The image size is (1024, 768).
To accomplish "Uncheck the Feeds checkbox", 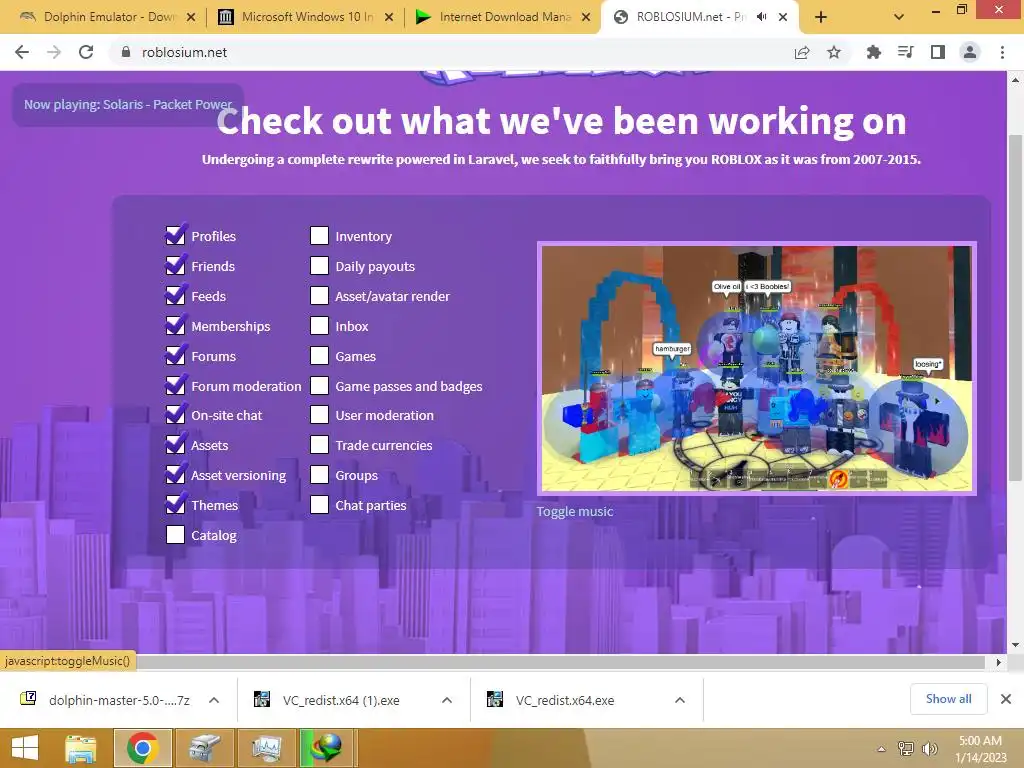I will pos(175,296).
